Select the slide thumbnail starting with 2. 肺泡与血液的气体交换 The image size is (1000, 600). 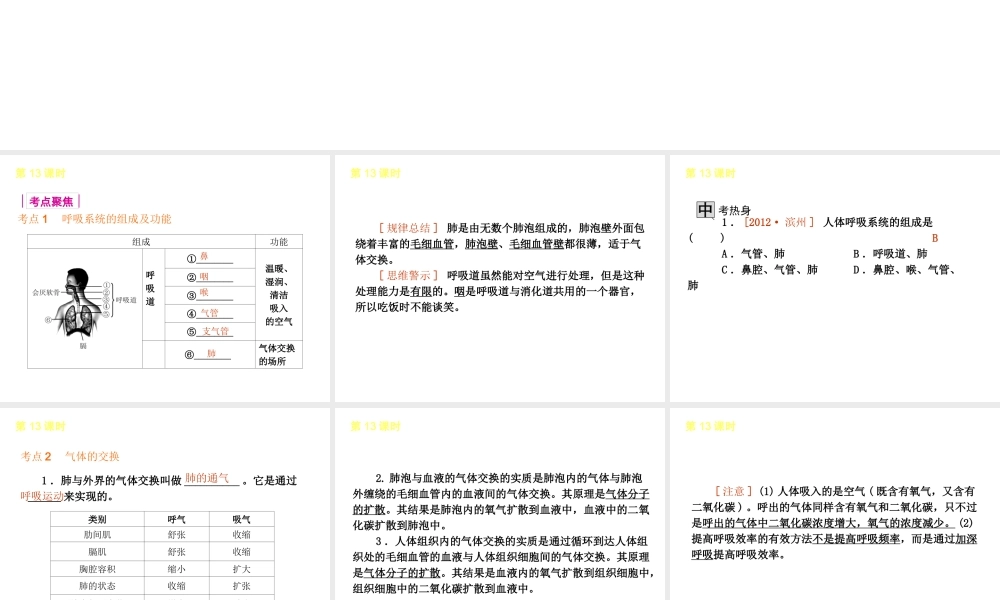499,504
